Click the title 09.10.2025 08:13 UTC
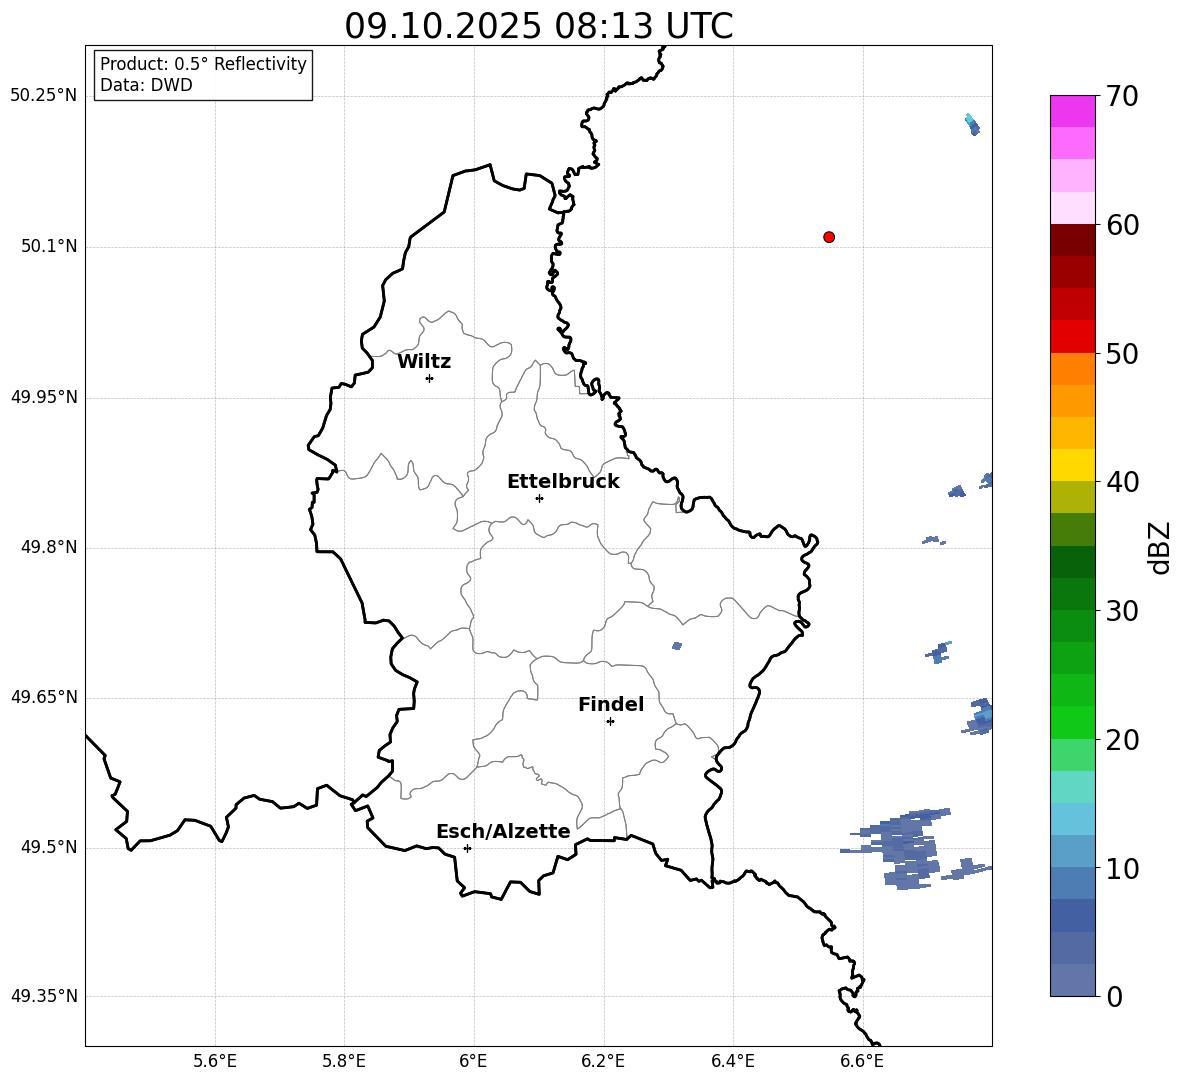The image size is (1184, 1081). (539, 26)
